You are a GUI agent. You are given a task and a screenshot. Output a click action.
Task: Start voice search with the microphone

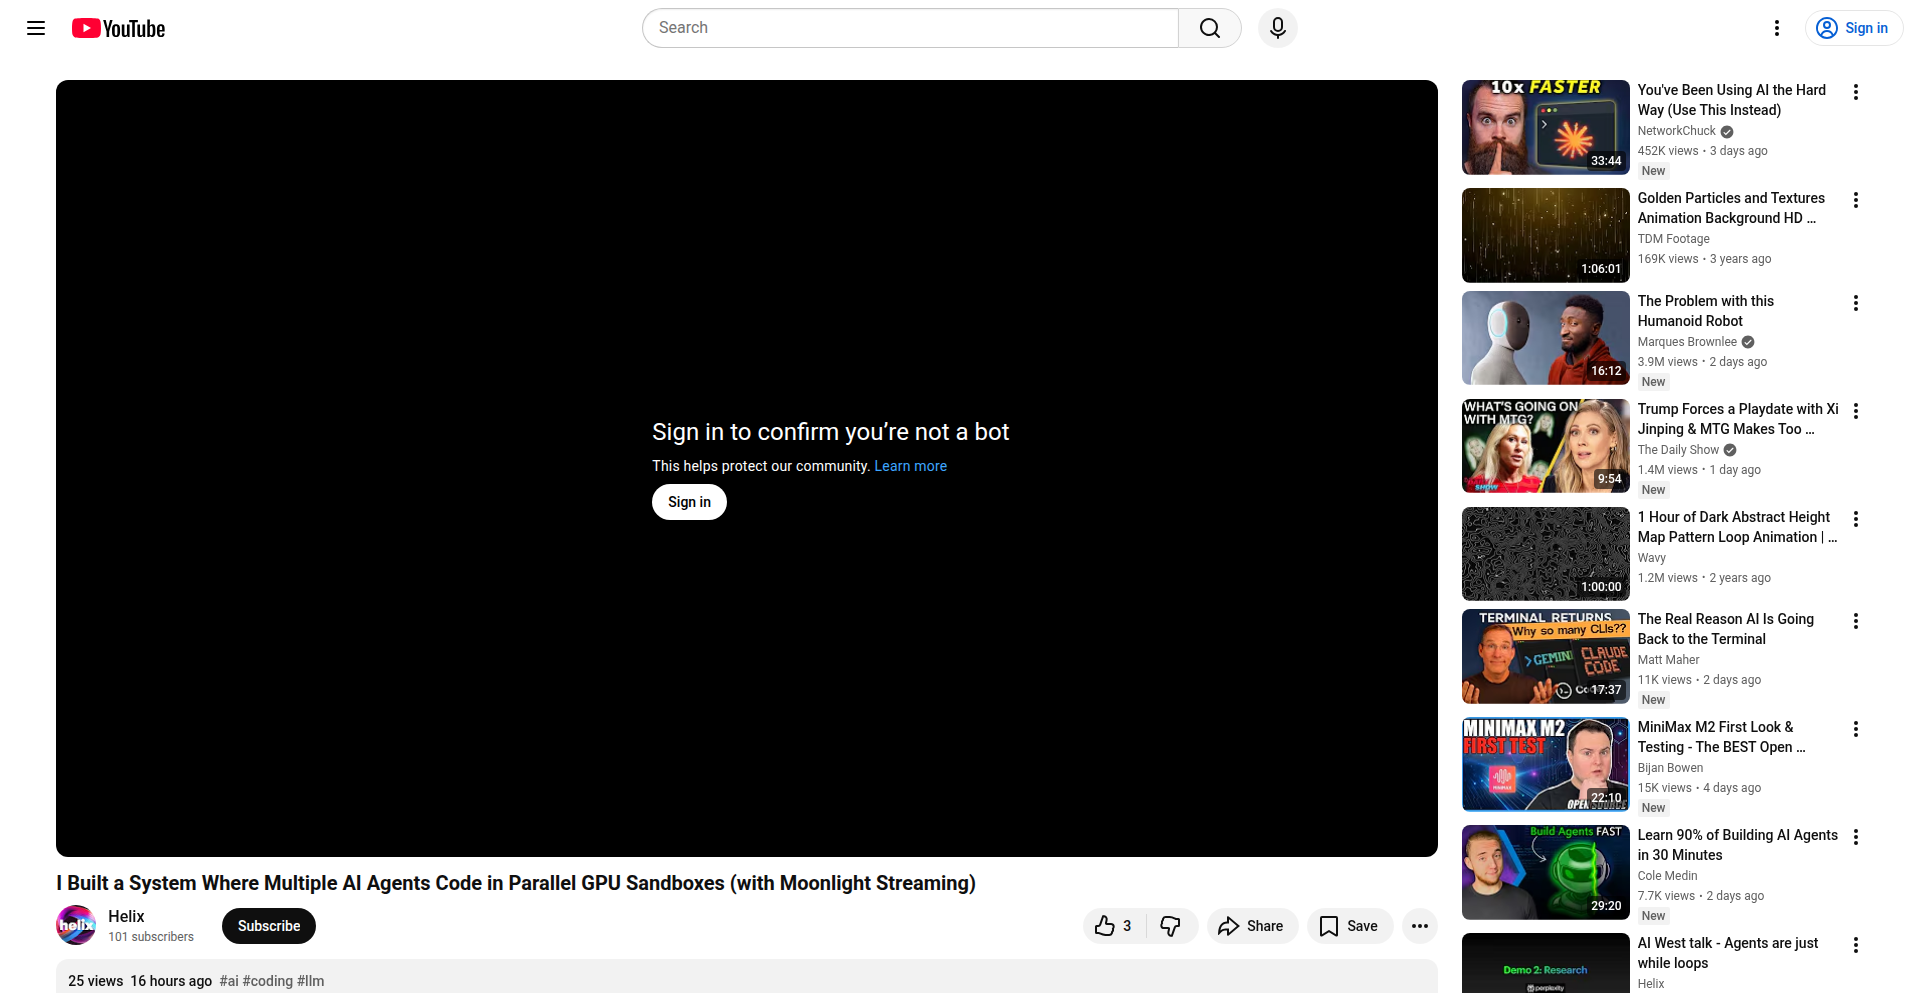pos(1278,28)
